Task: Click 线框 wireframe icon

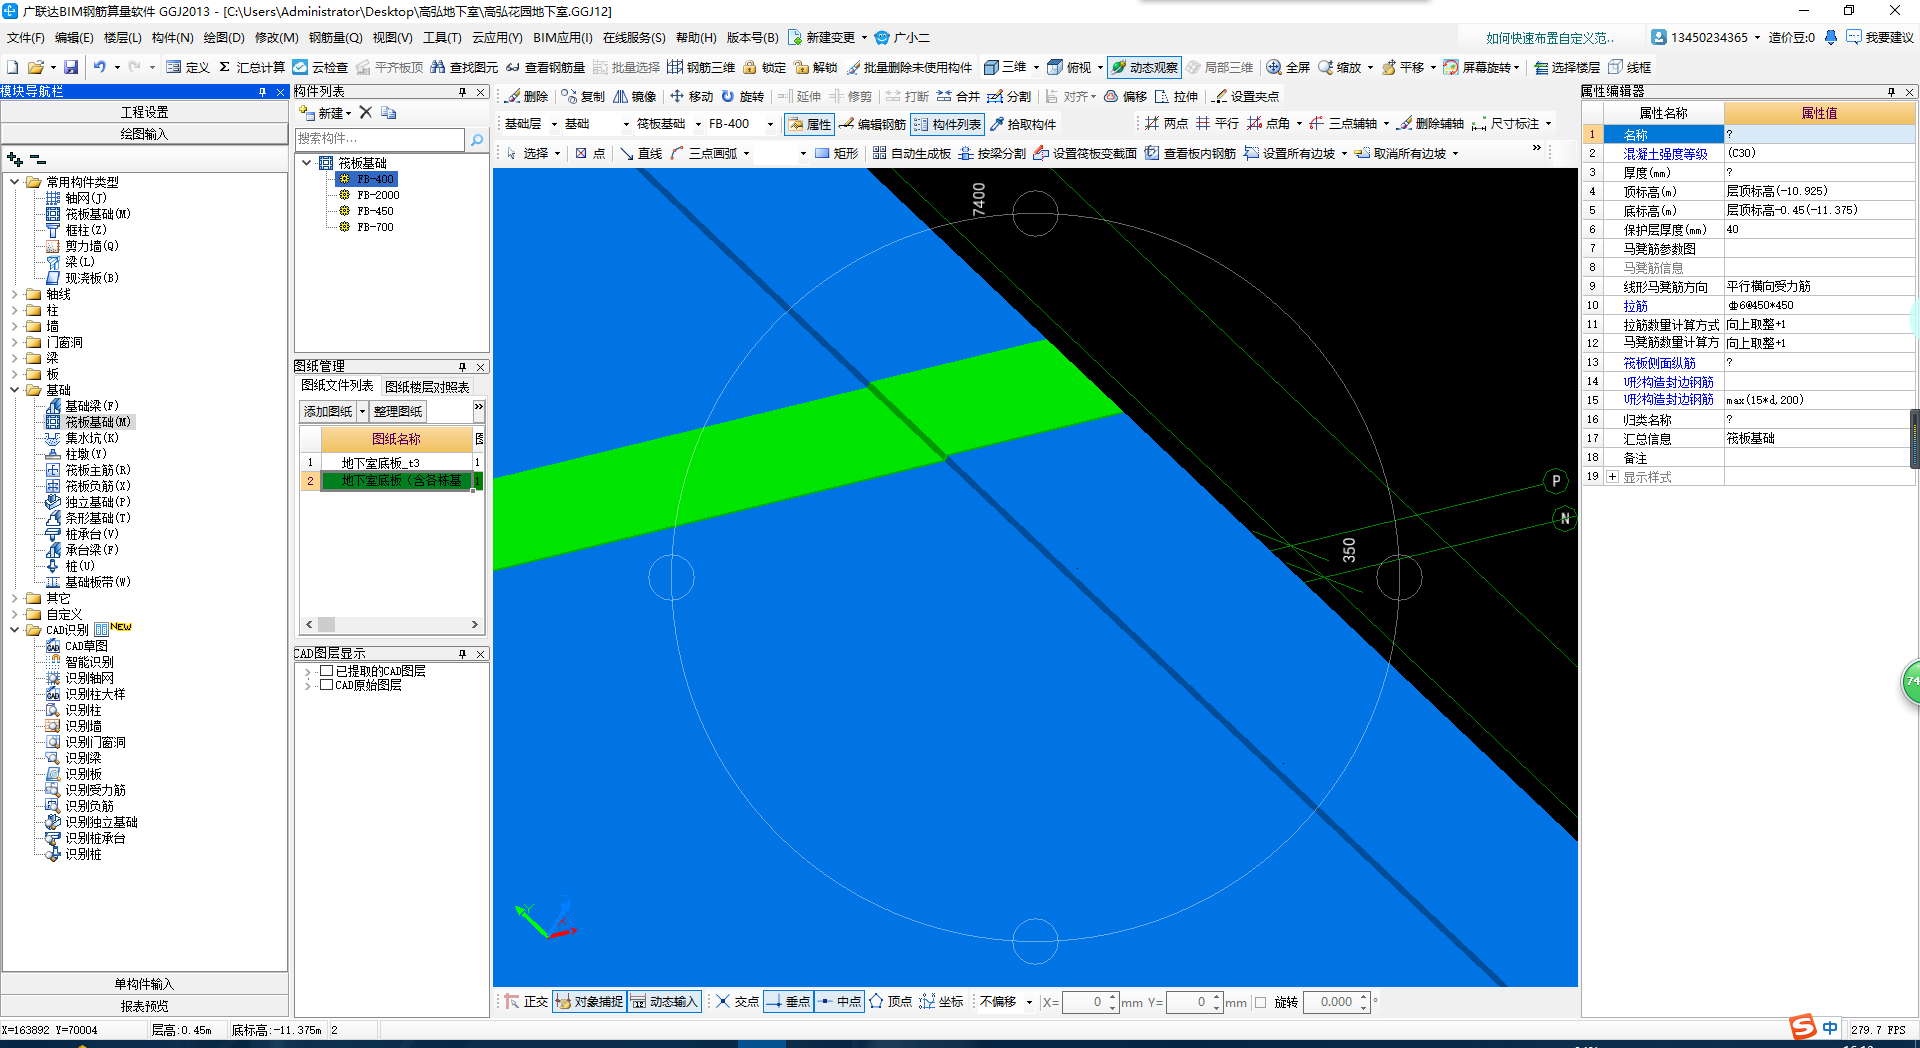Action: (x=1615, y=67)
